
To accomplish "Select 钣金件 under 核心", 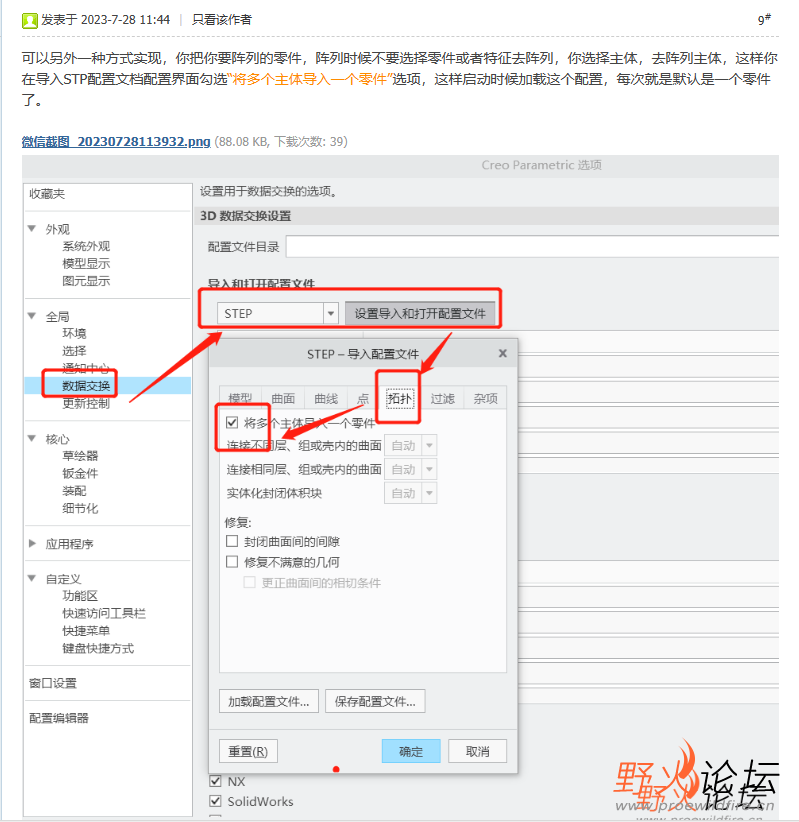I will (x=80, y=473).
